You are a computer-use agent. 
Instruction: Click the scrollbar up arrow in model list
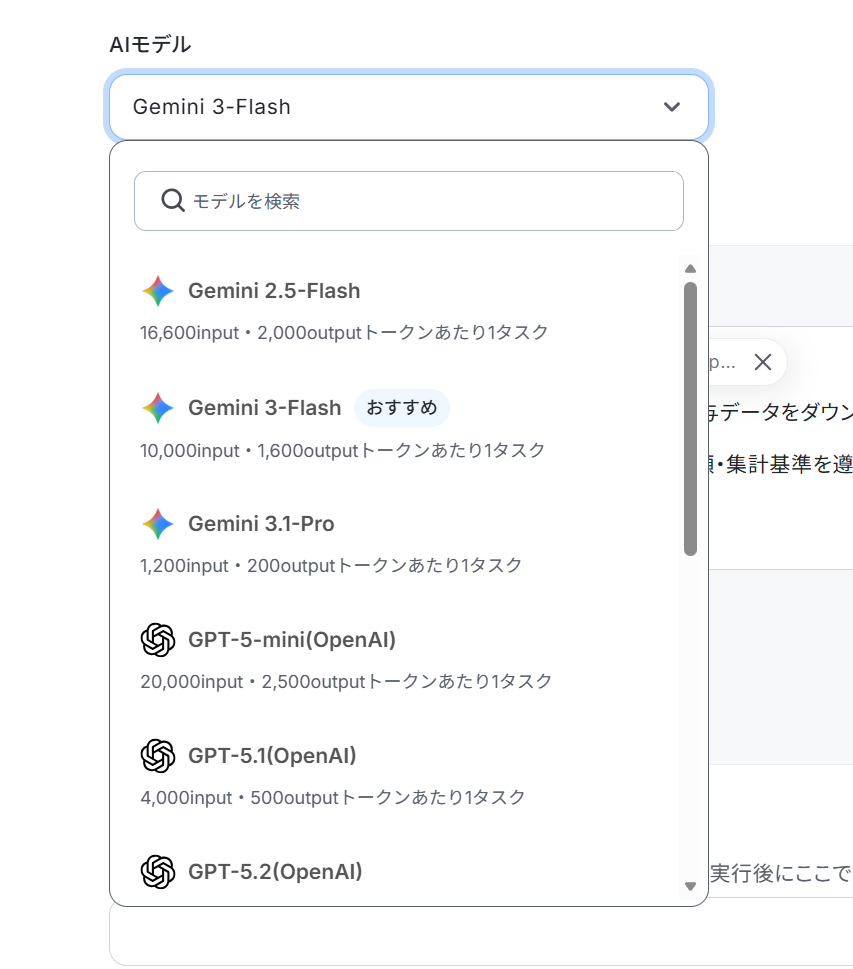pyautogui.click(x=690, y=269)
